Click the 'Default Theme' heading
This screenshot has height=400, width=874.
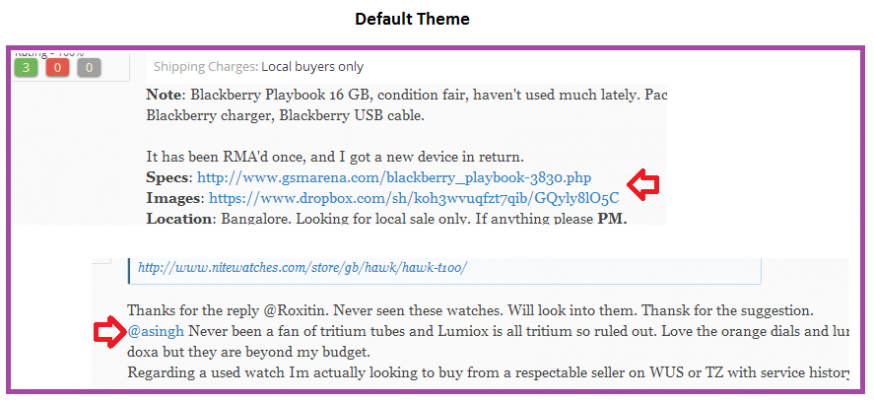tap(412, 19)
